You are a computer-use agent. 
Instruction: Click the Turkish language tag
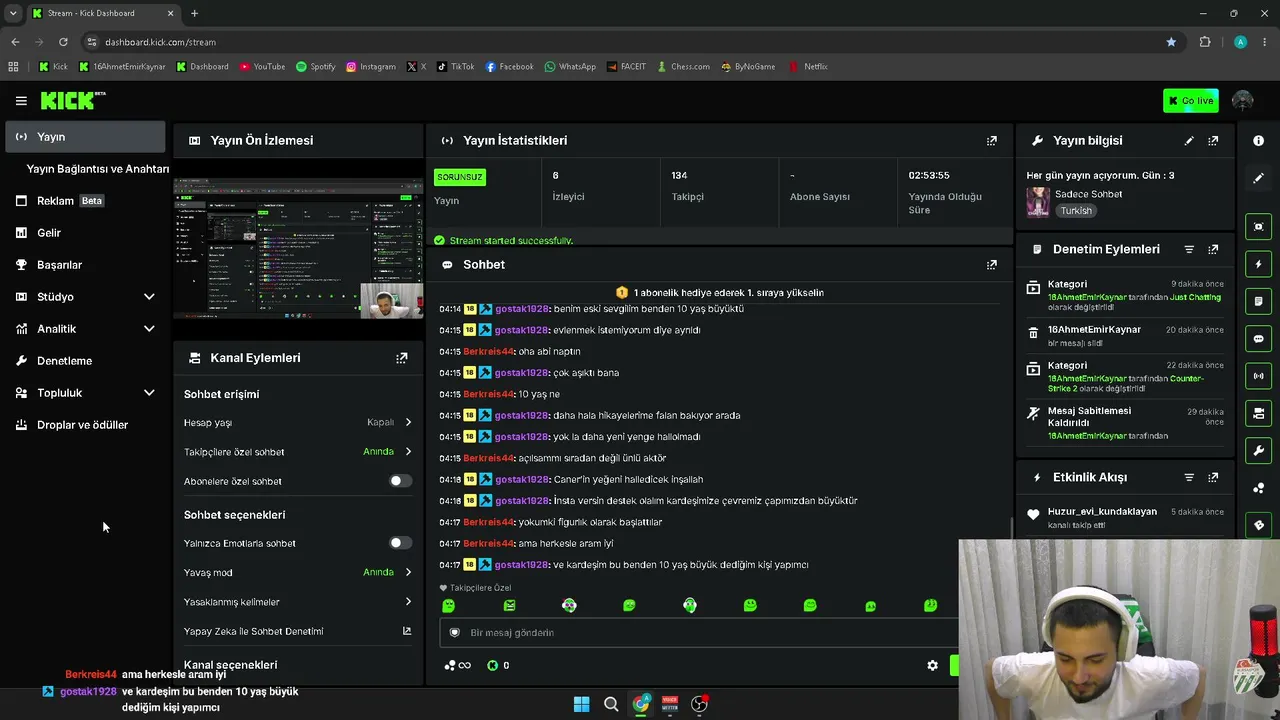(x=1076, y=211)
